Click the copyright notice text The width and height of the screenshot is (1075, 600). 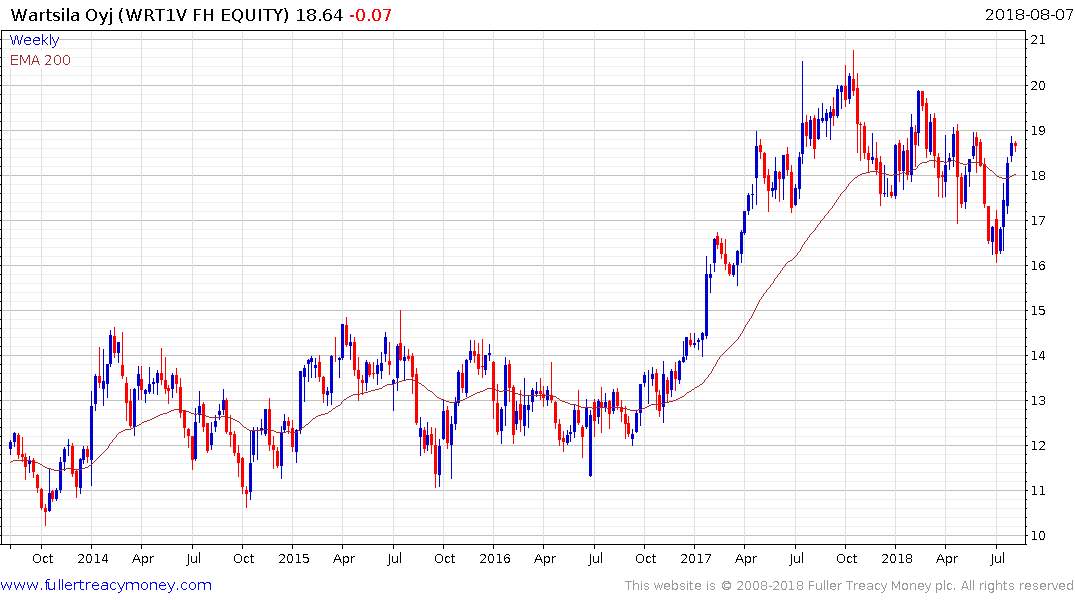tap(849, 586)
